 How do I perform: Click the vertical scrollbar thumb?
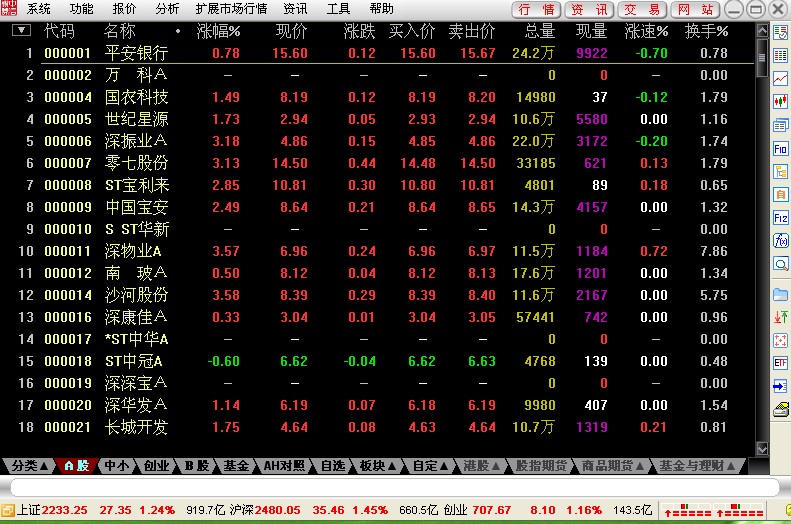click(762, 57)
